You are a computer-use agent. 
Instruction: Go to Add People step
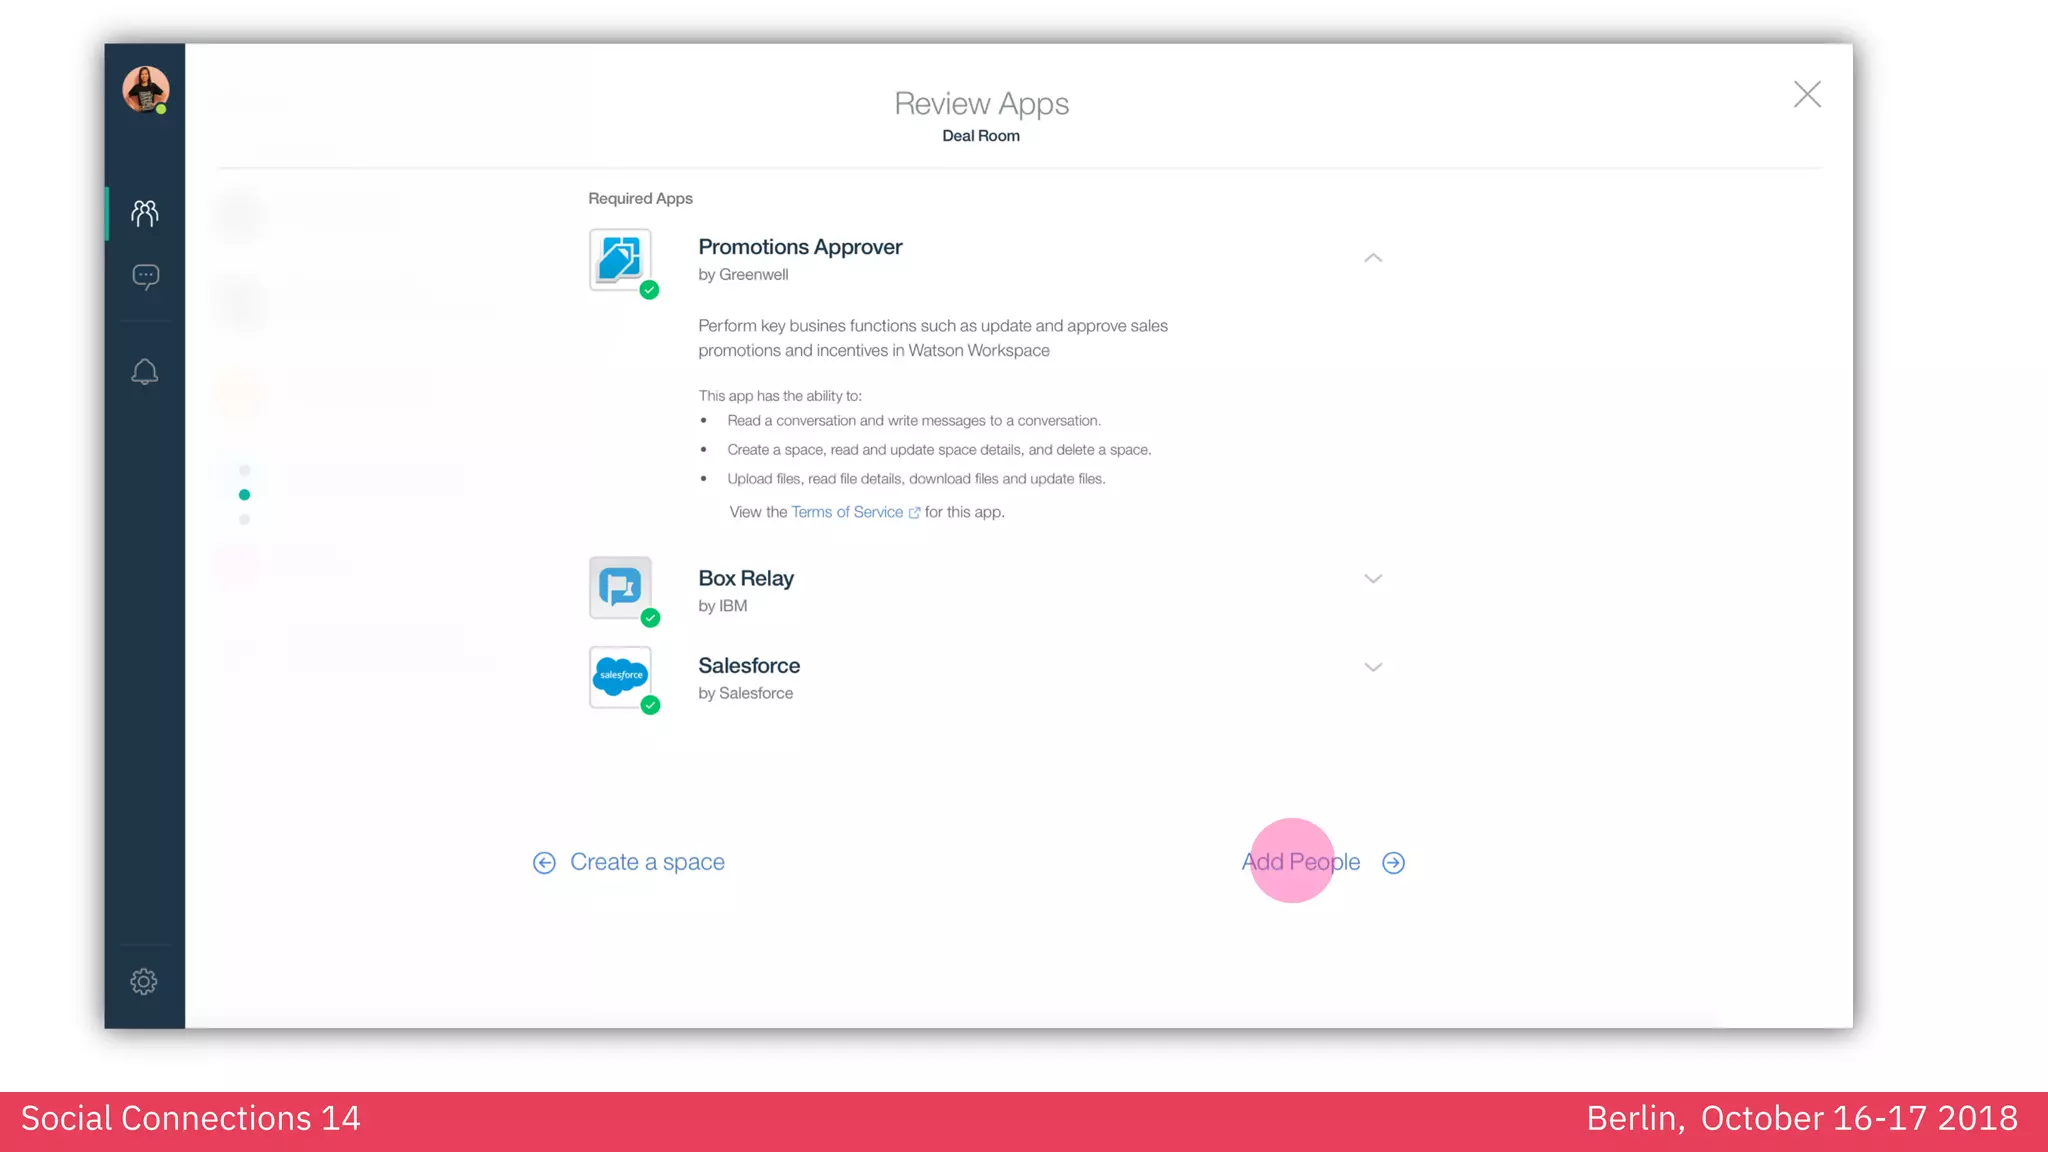(1300, 862)
